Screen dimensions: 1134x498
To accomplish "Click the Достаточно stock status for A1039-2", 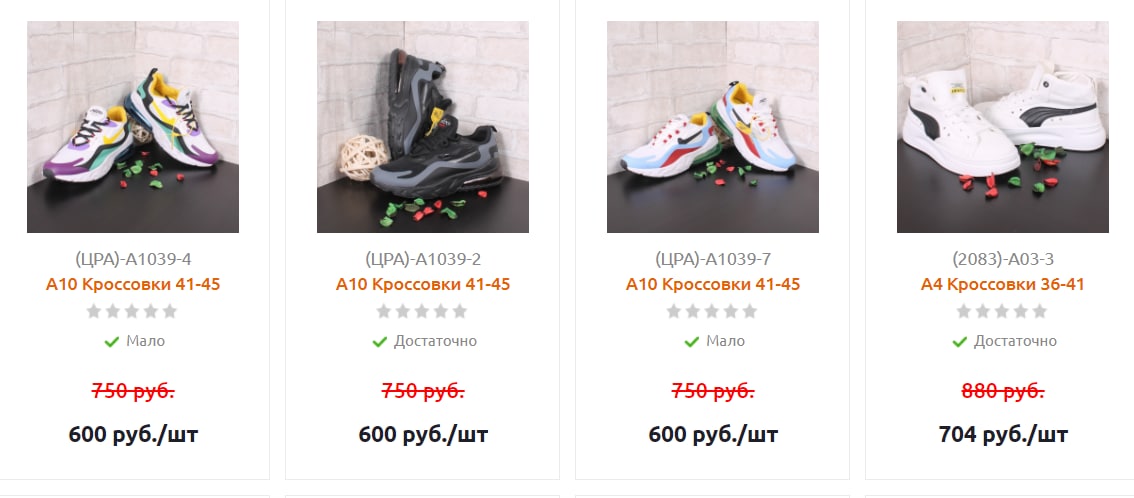I will click(435, 341).
